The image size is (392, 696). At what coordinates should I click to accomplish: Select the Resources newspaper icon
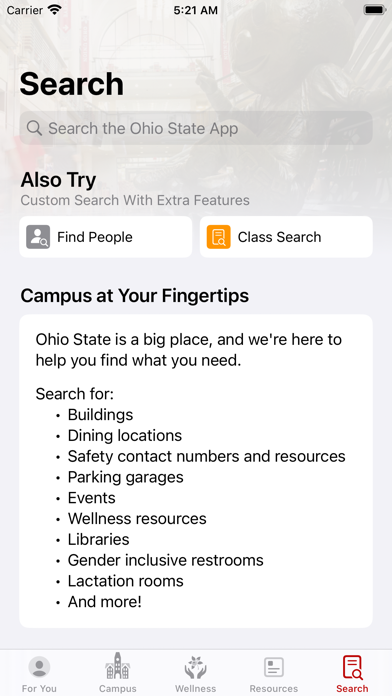point(274,667)
